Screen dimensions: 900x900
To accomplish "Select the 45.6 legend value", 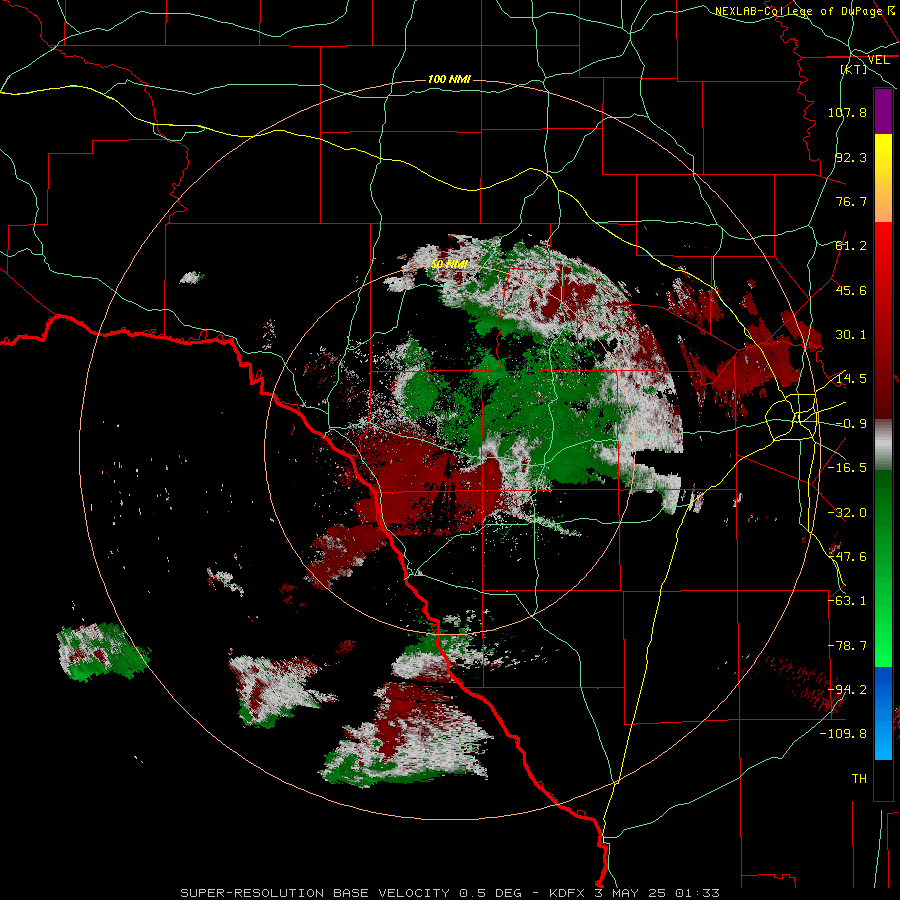I will click(x=851, y=290).
